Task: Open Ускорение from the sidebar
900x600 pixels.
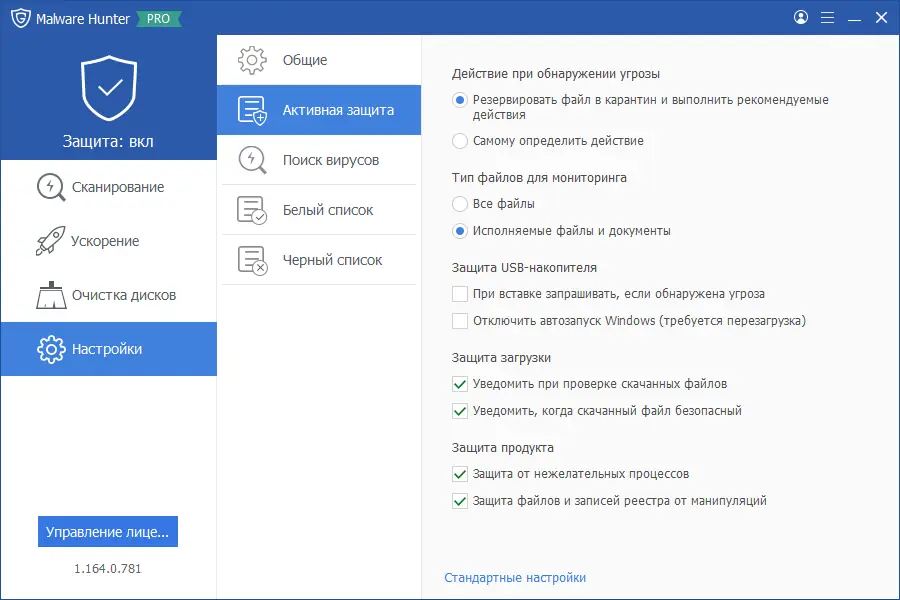Action: point(50,241)
